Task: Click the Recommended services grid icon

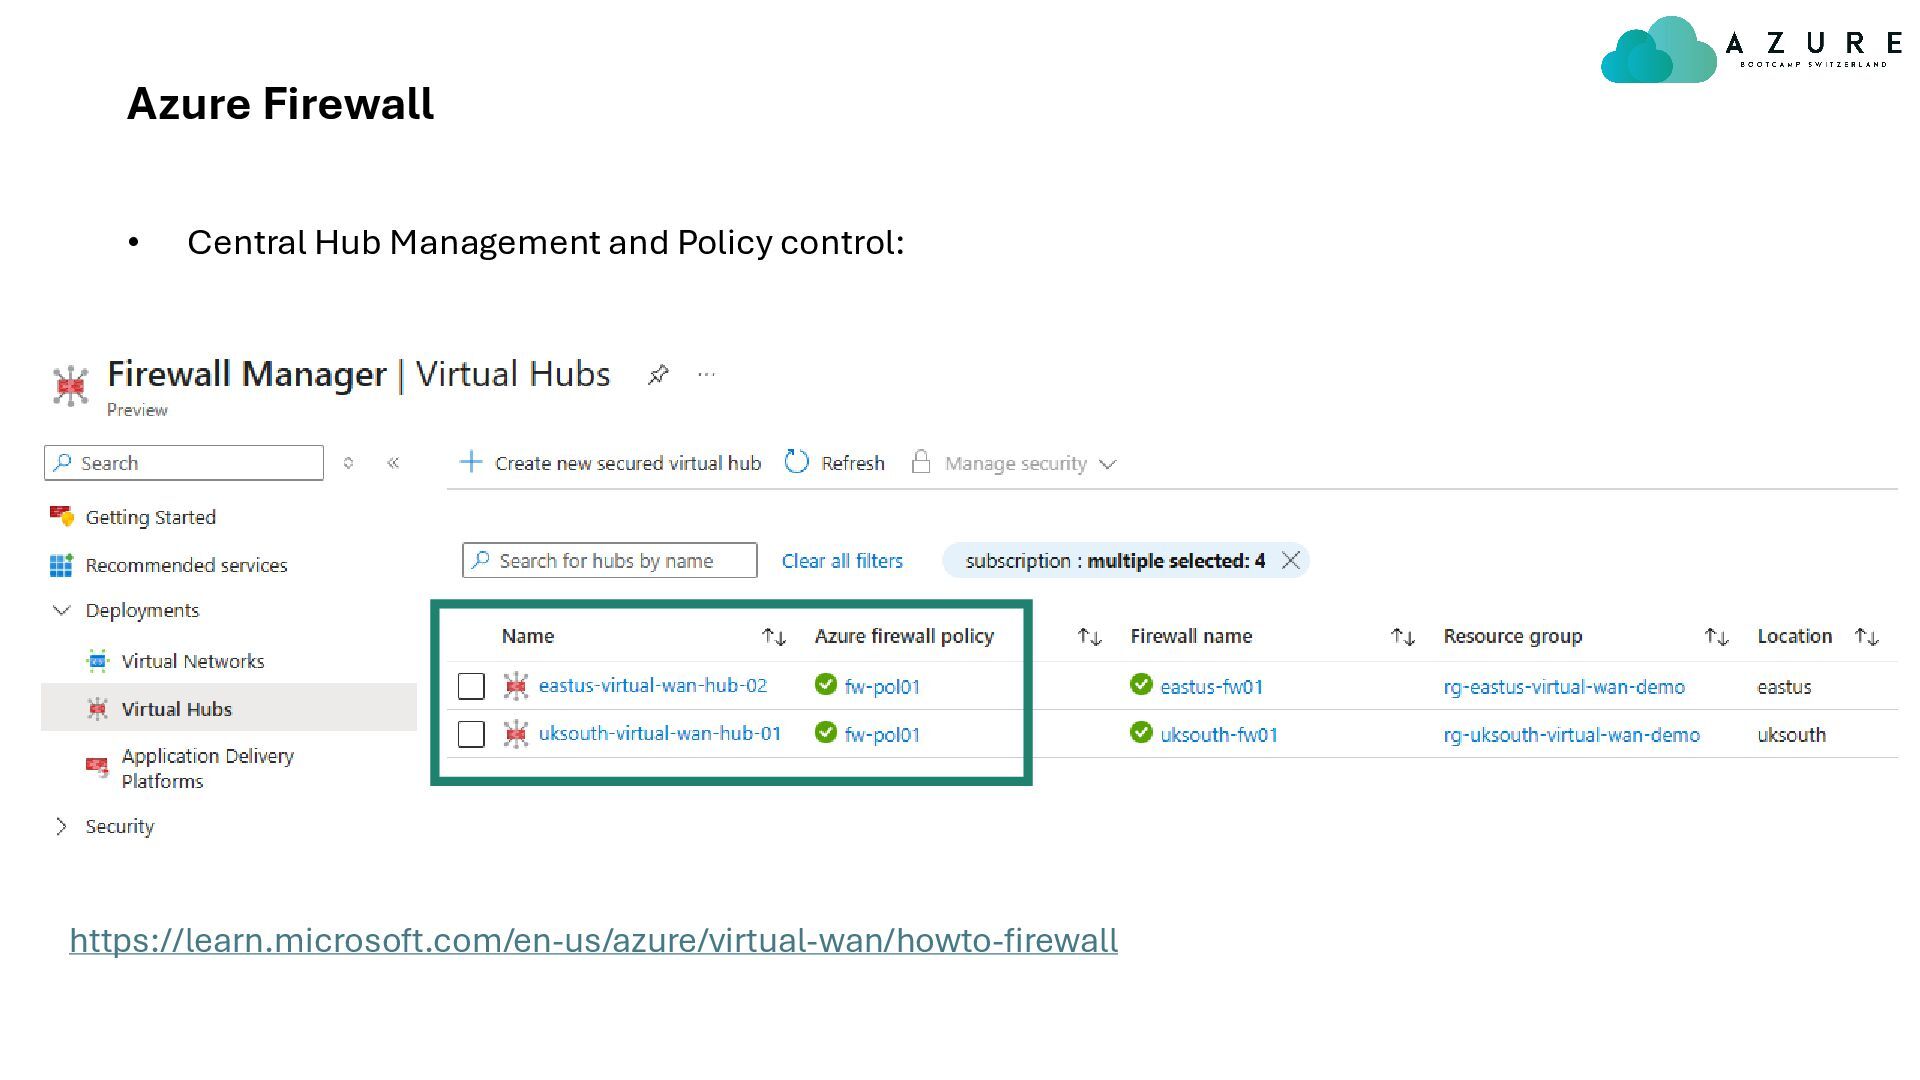Action: click(61, 565)
